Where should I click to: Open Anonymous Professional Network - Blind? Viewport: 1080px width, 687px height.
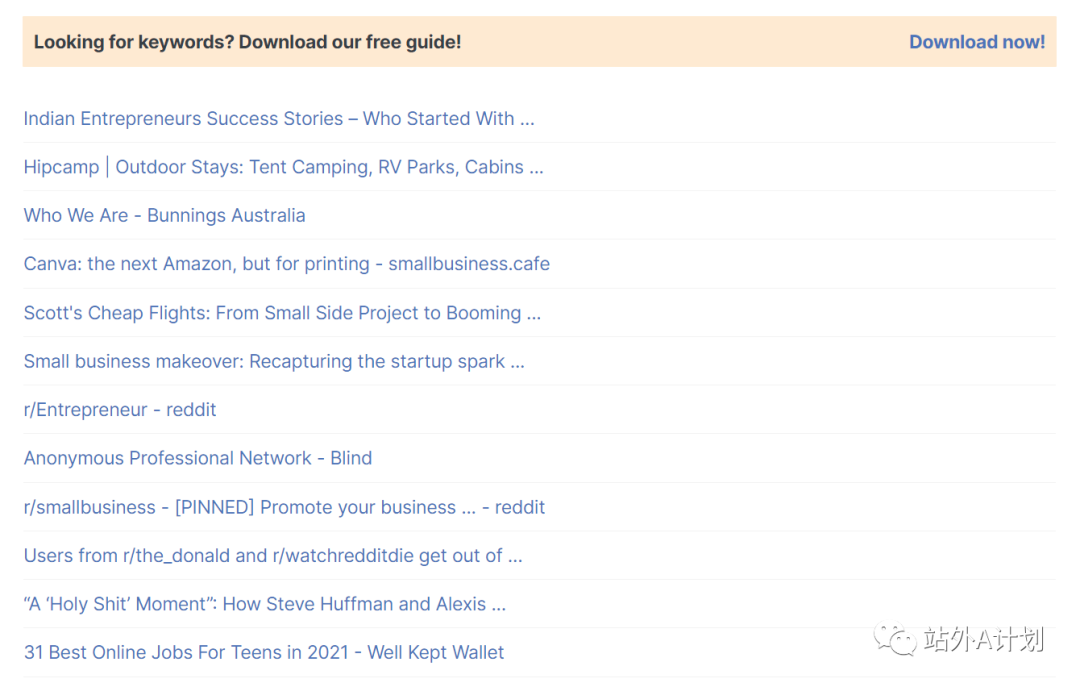pyautogui.click(x=197, y=458)
